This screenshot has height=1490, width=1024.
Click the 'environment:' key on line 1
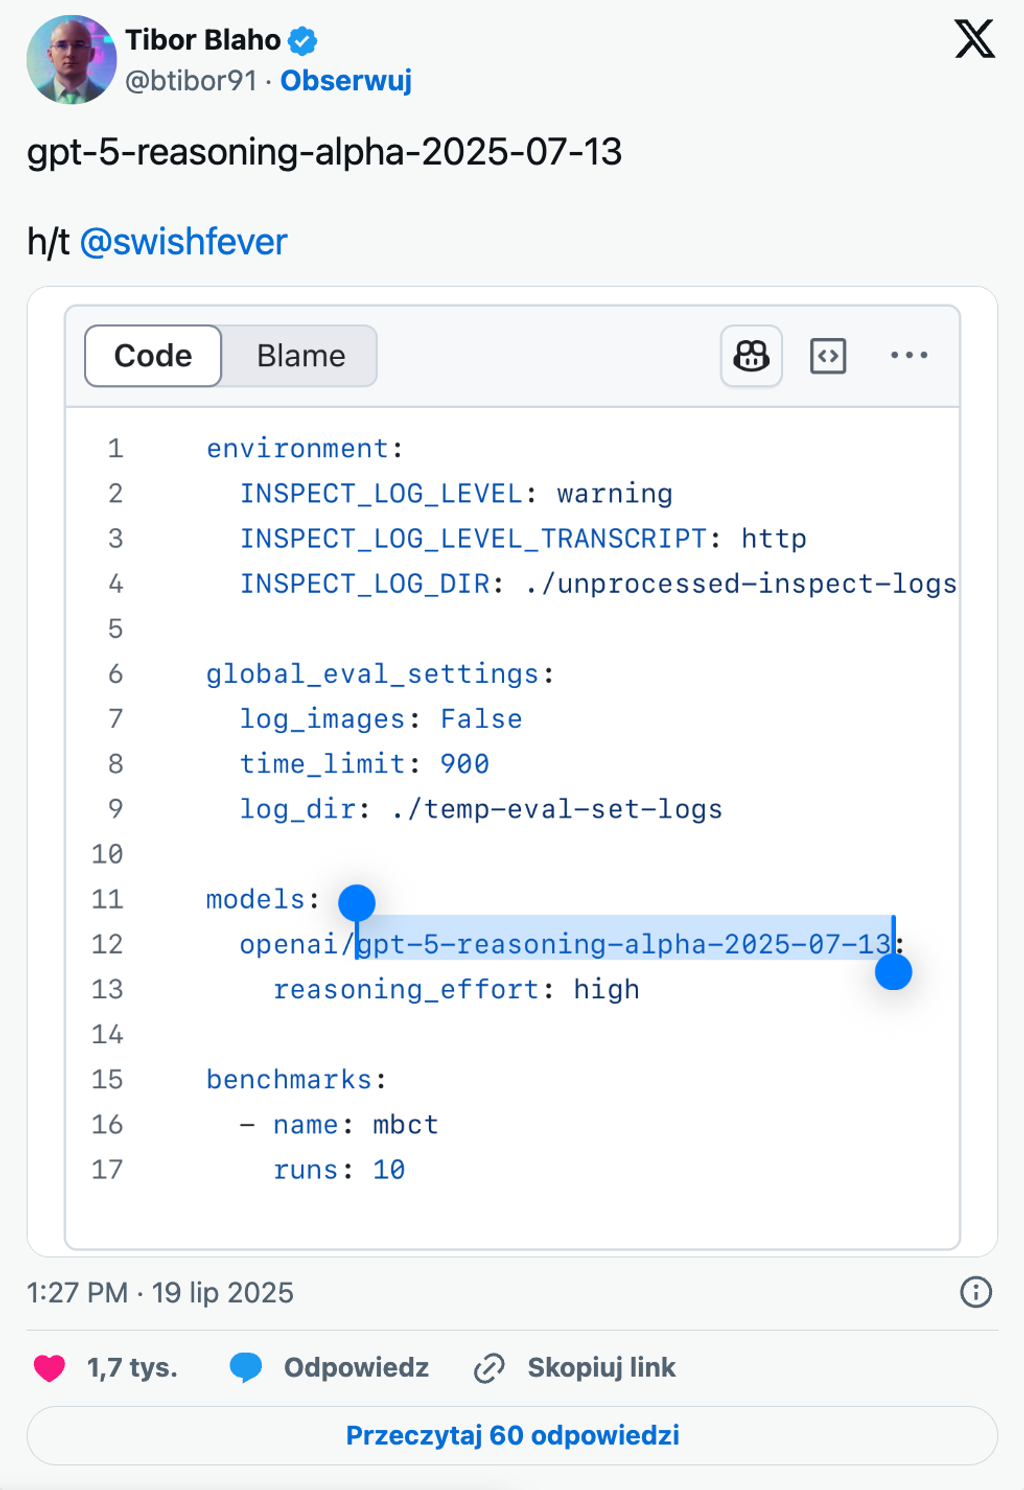pyautogui.click(x=305, y=448)
